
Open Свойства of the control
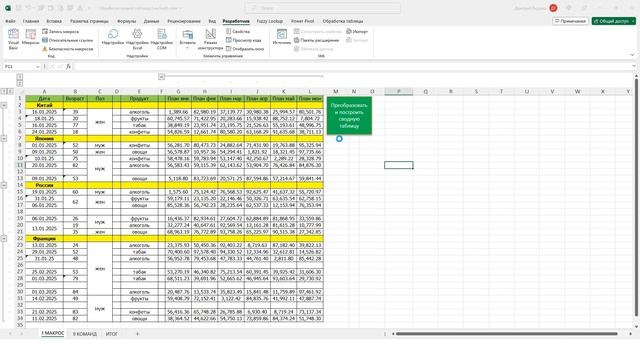pos(238,31)
